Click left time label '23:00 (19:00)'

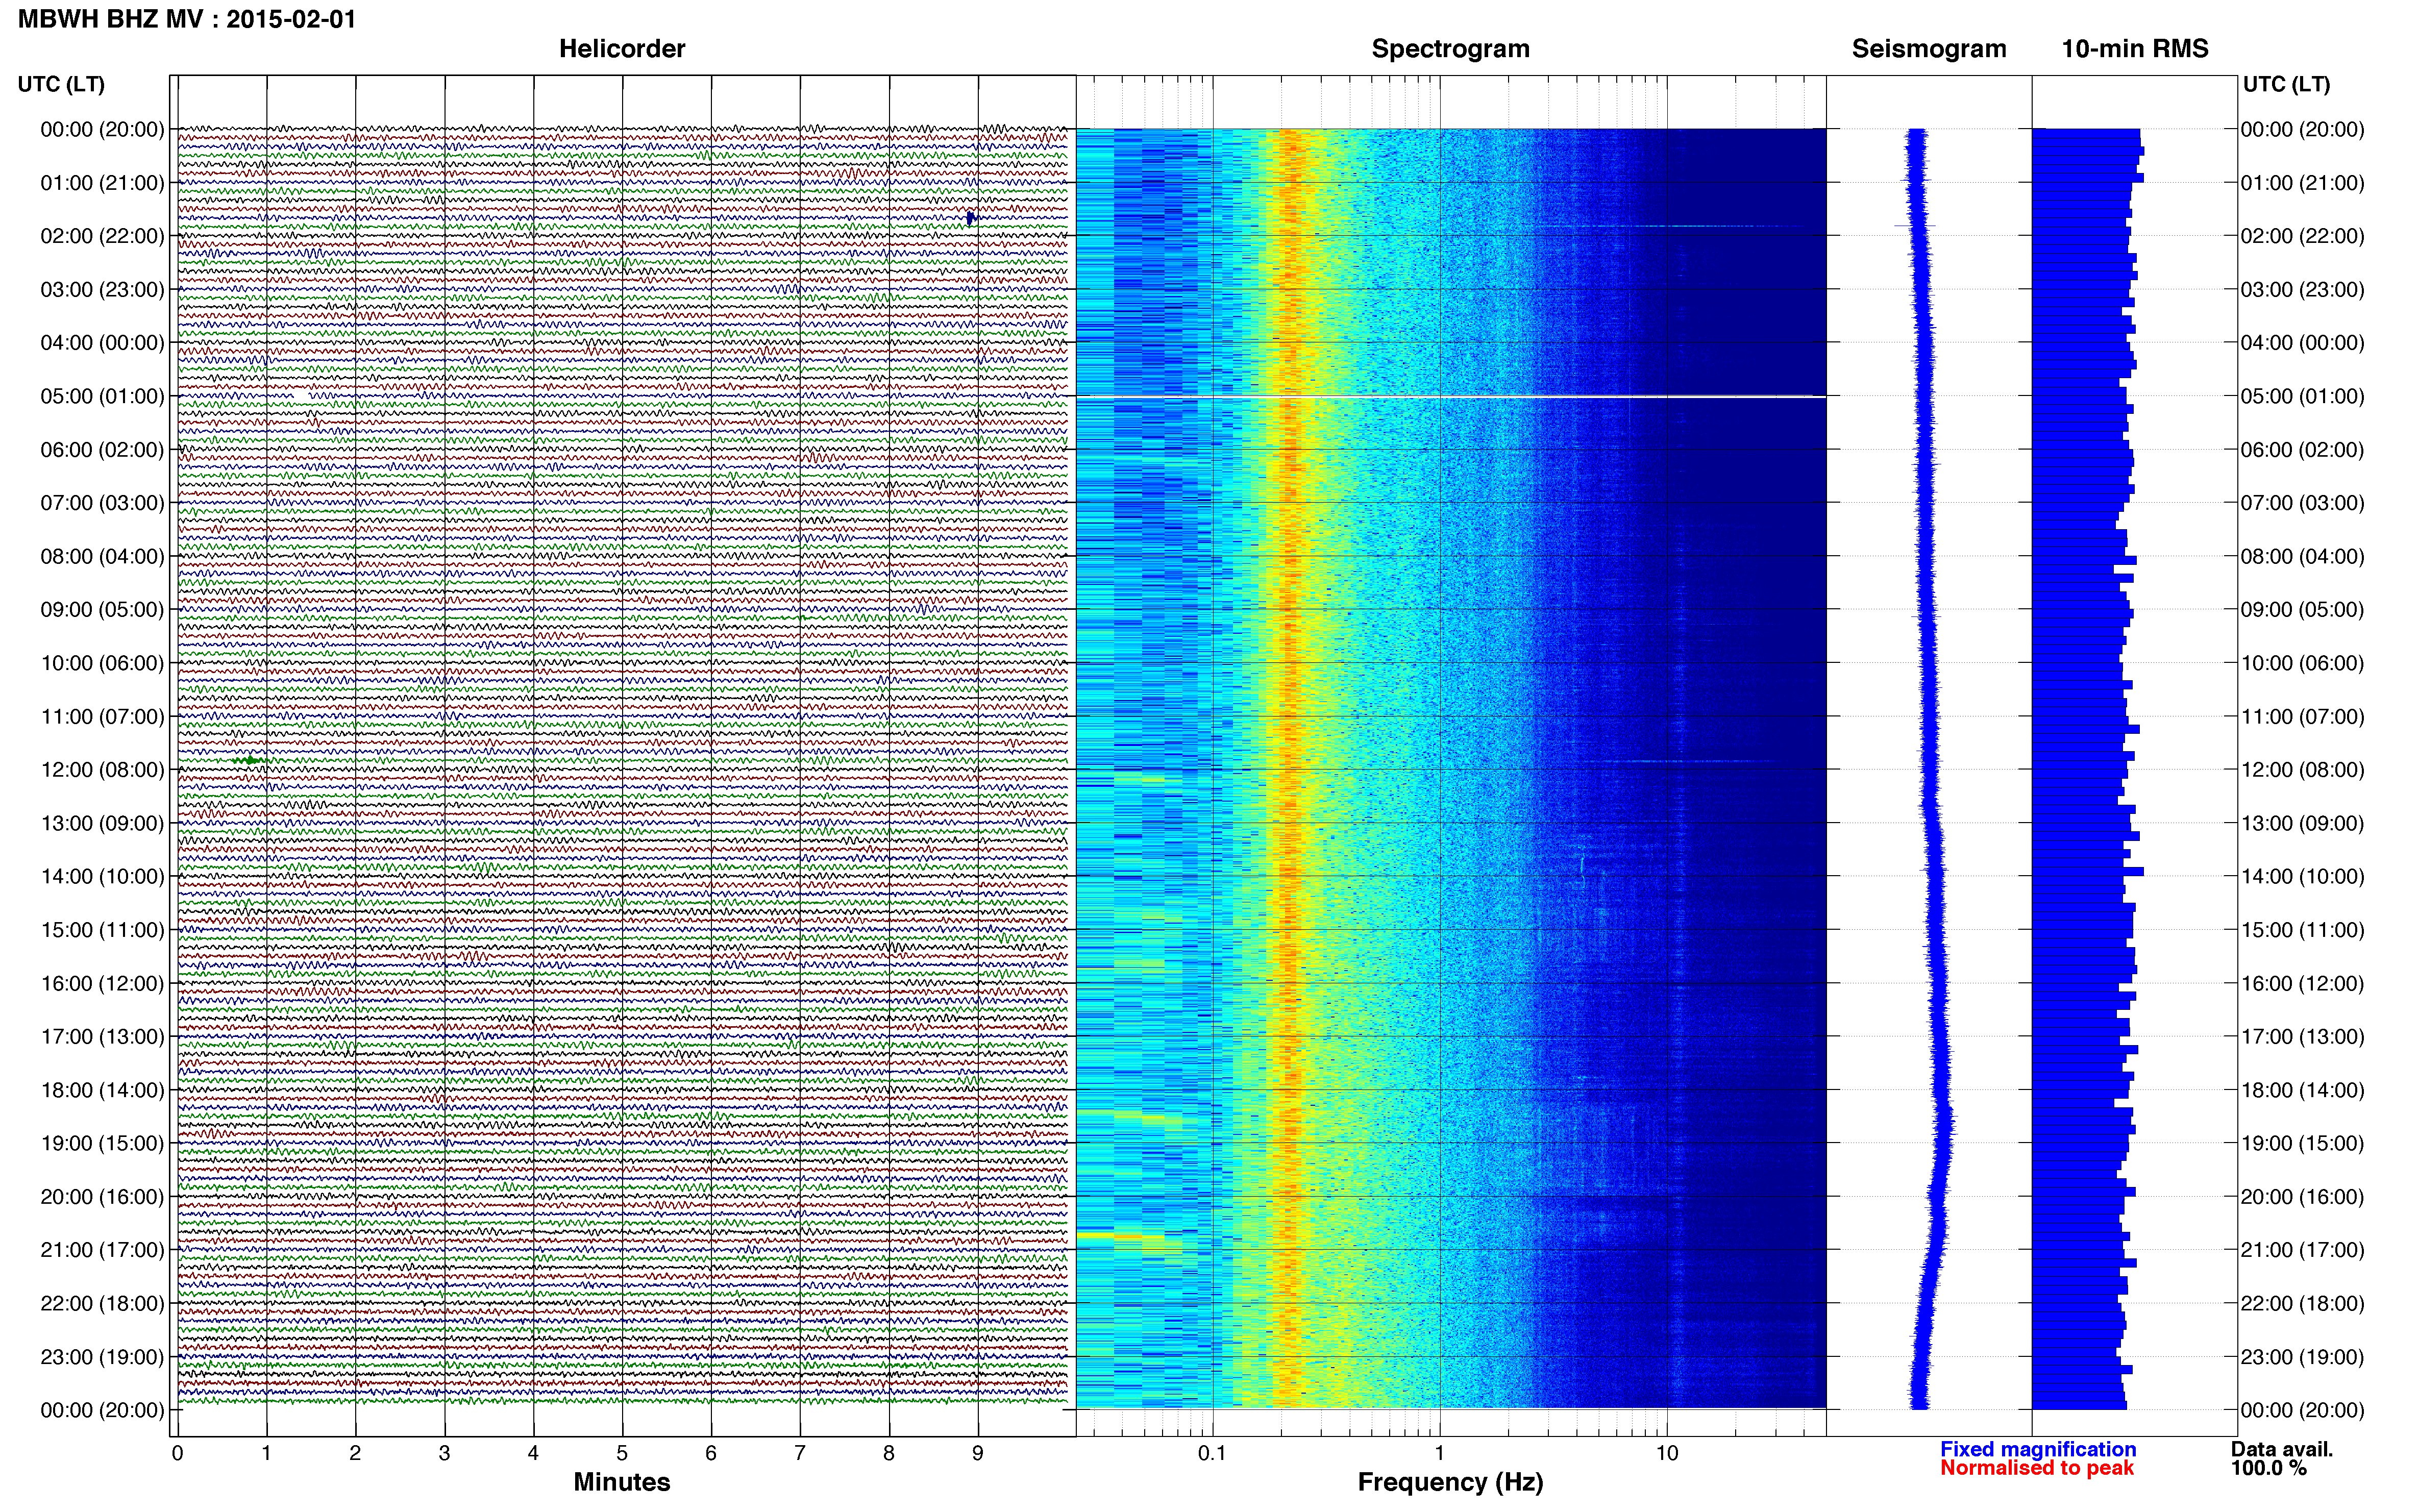tap(102, 1357)
